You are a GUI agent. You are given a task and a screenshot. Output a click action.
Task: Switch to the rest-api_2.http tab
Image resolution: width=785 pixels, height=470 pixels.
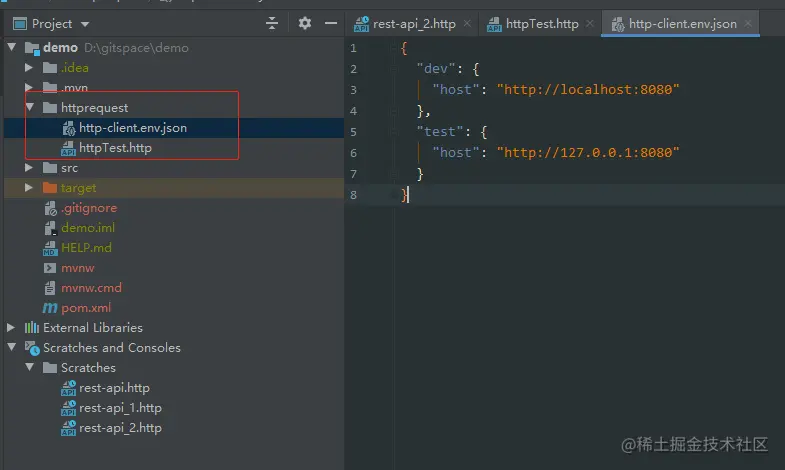(x=414, y=24)
